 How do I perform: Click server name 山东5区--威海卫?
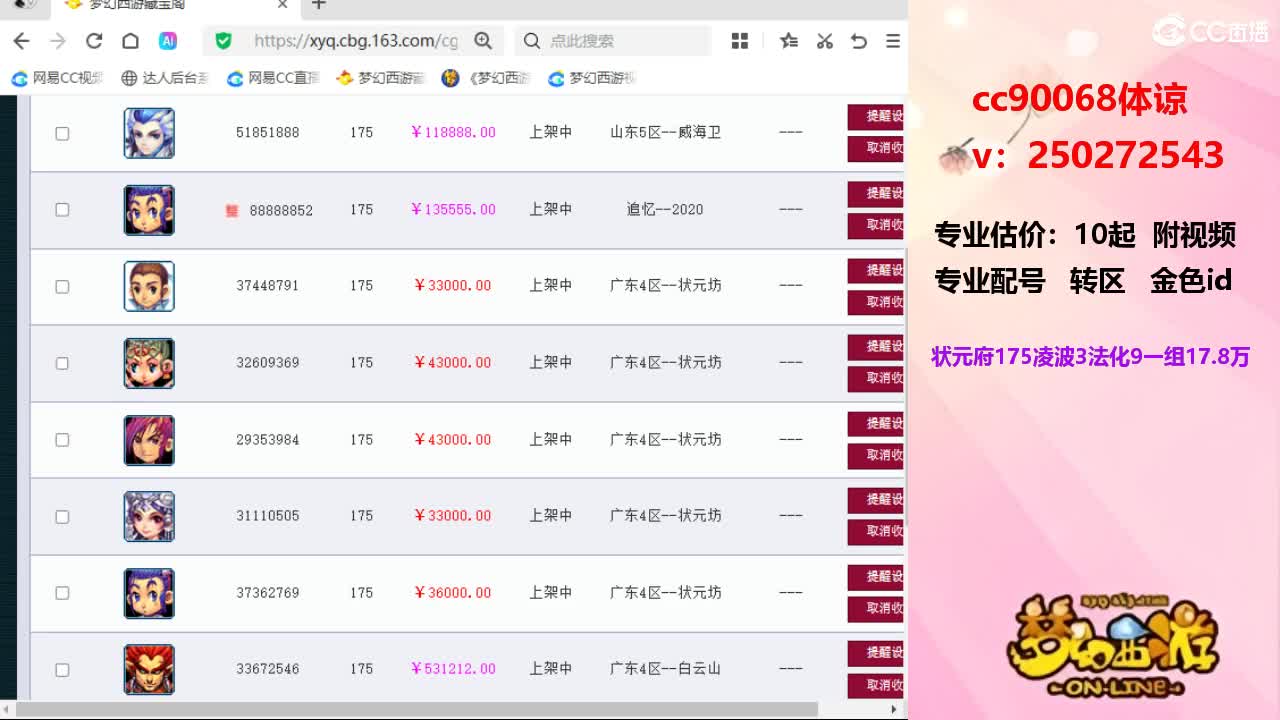click(665, 133)
